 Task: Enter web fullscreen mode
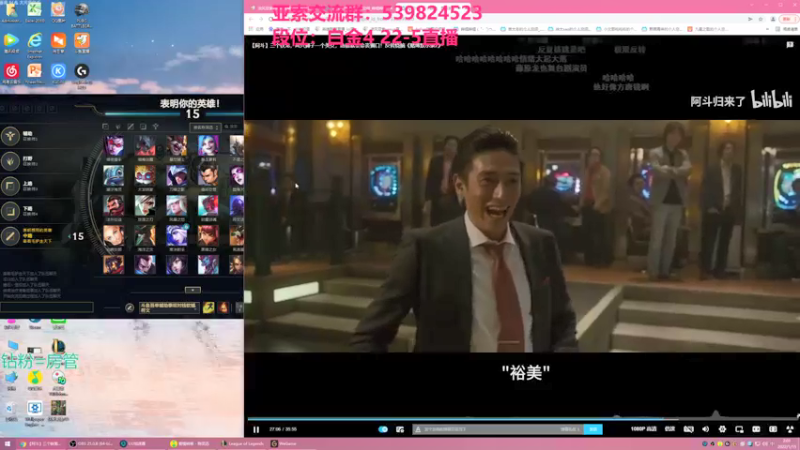[773, 430]
